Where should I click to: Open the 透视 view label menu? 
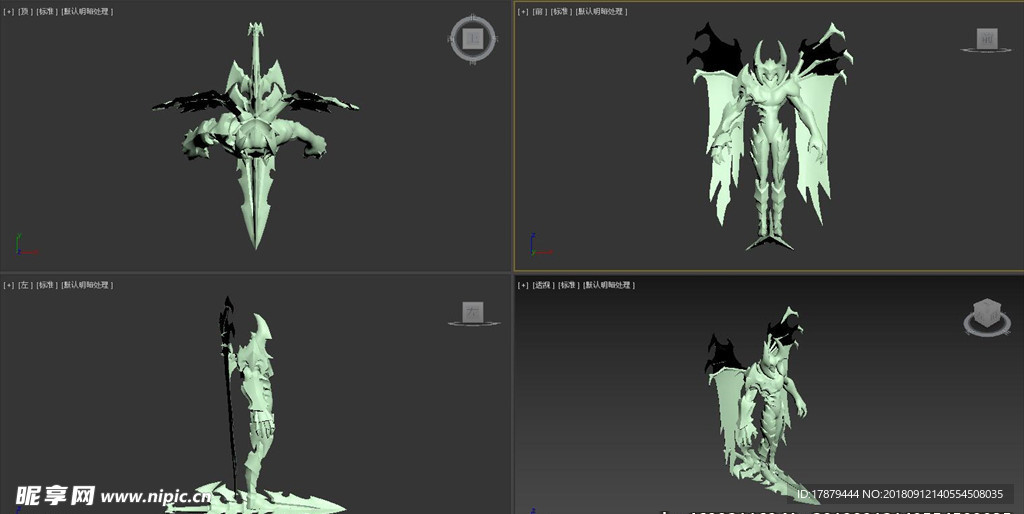click(543, 285)
